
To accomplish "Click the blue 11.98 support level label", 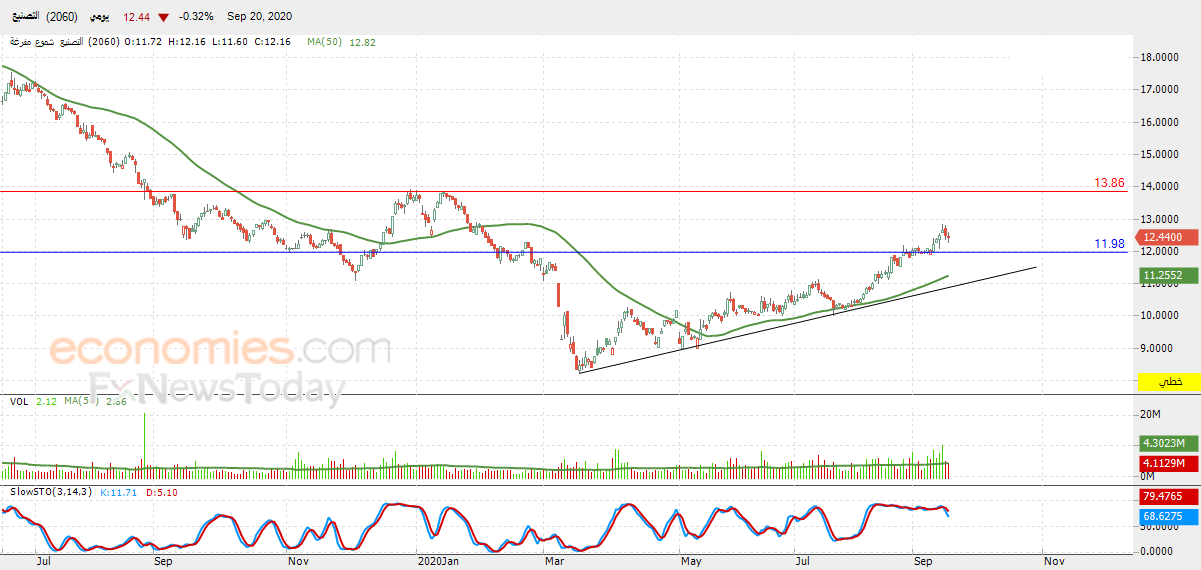I will coord(1110,244).
